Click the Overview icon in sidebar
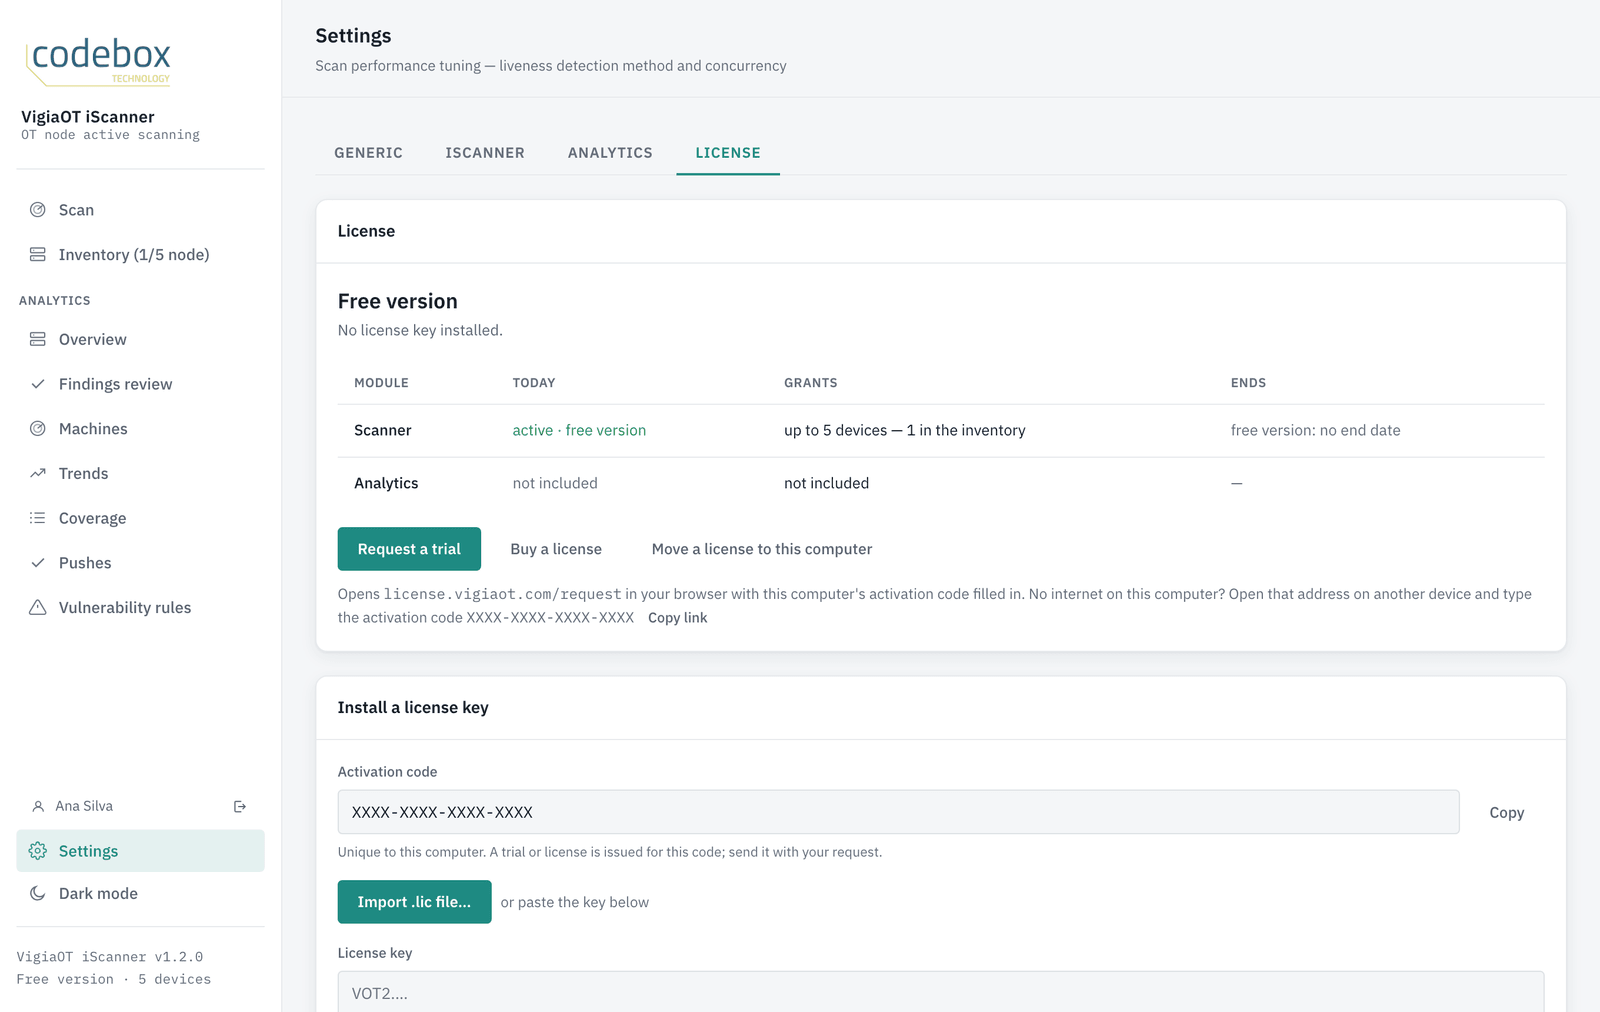Image resolution: width=1600 pixels, height=1012 pixels. (x=38, y=339)
